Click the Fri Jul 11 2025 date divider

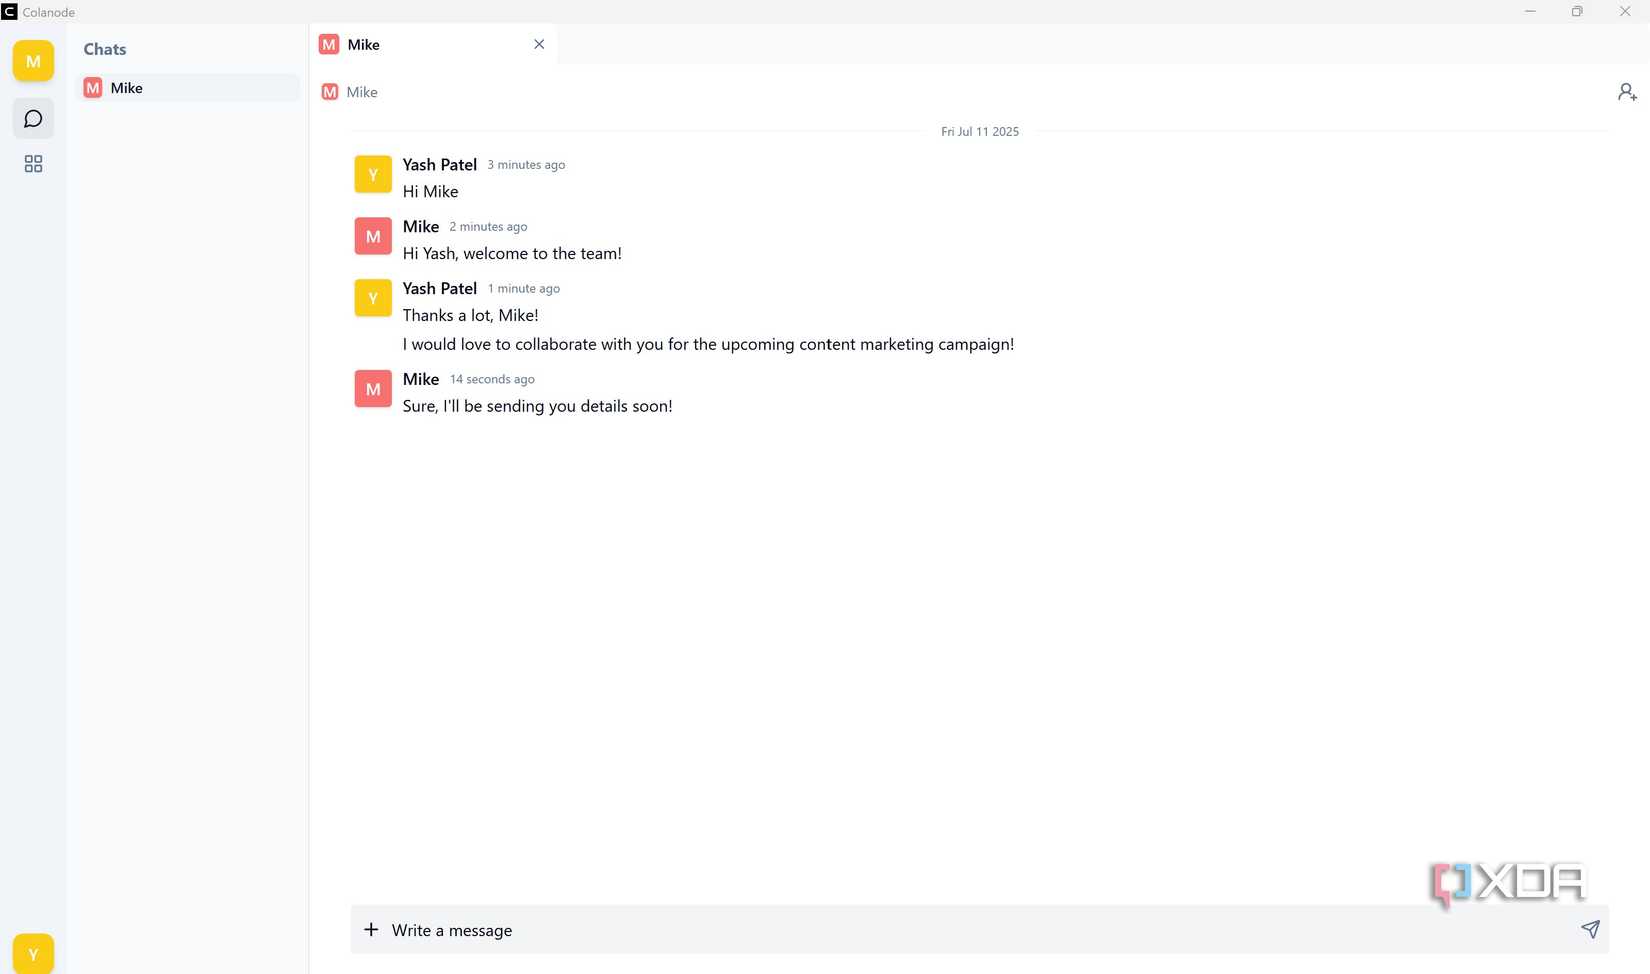coord(979,131)
